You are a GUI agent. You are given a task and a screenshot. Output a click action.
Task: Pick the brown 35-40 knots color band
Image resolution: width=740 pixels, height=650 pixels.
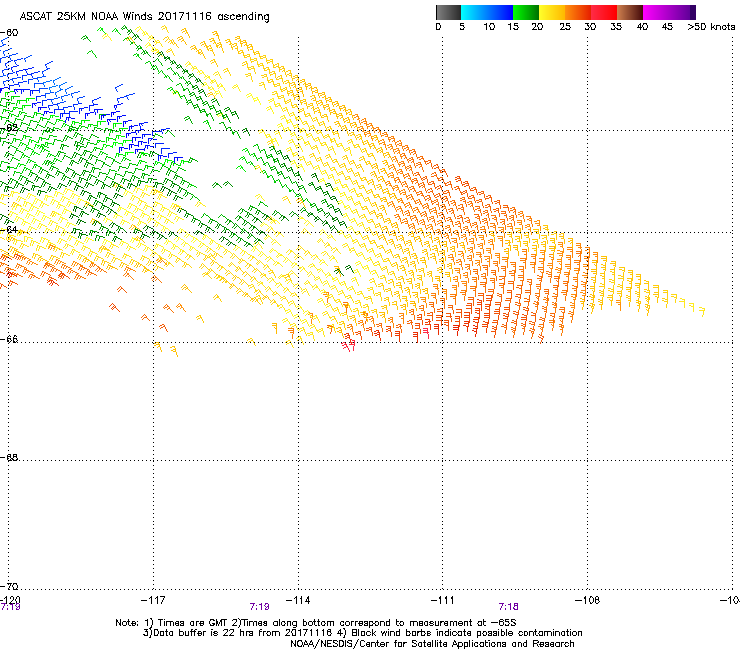tap(630, 12)
